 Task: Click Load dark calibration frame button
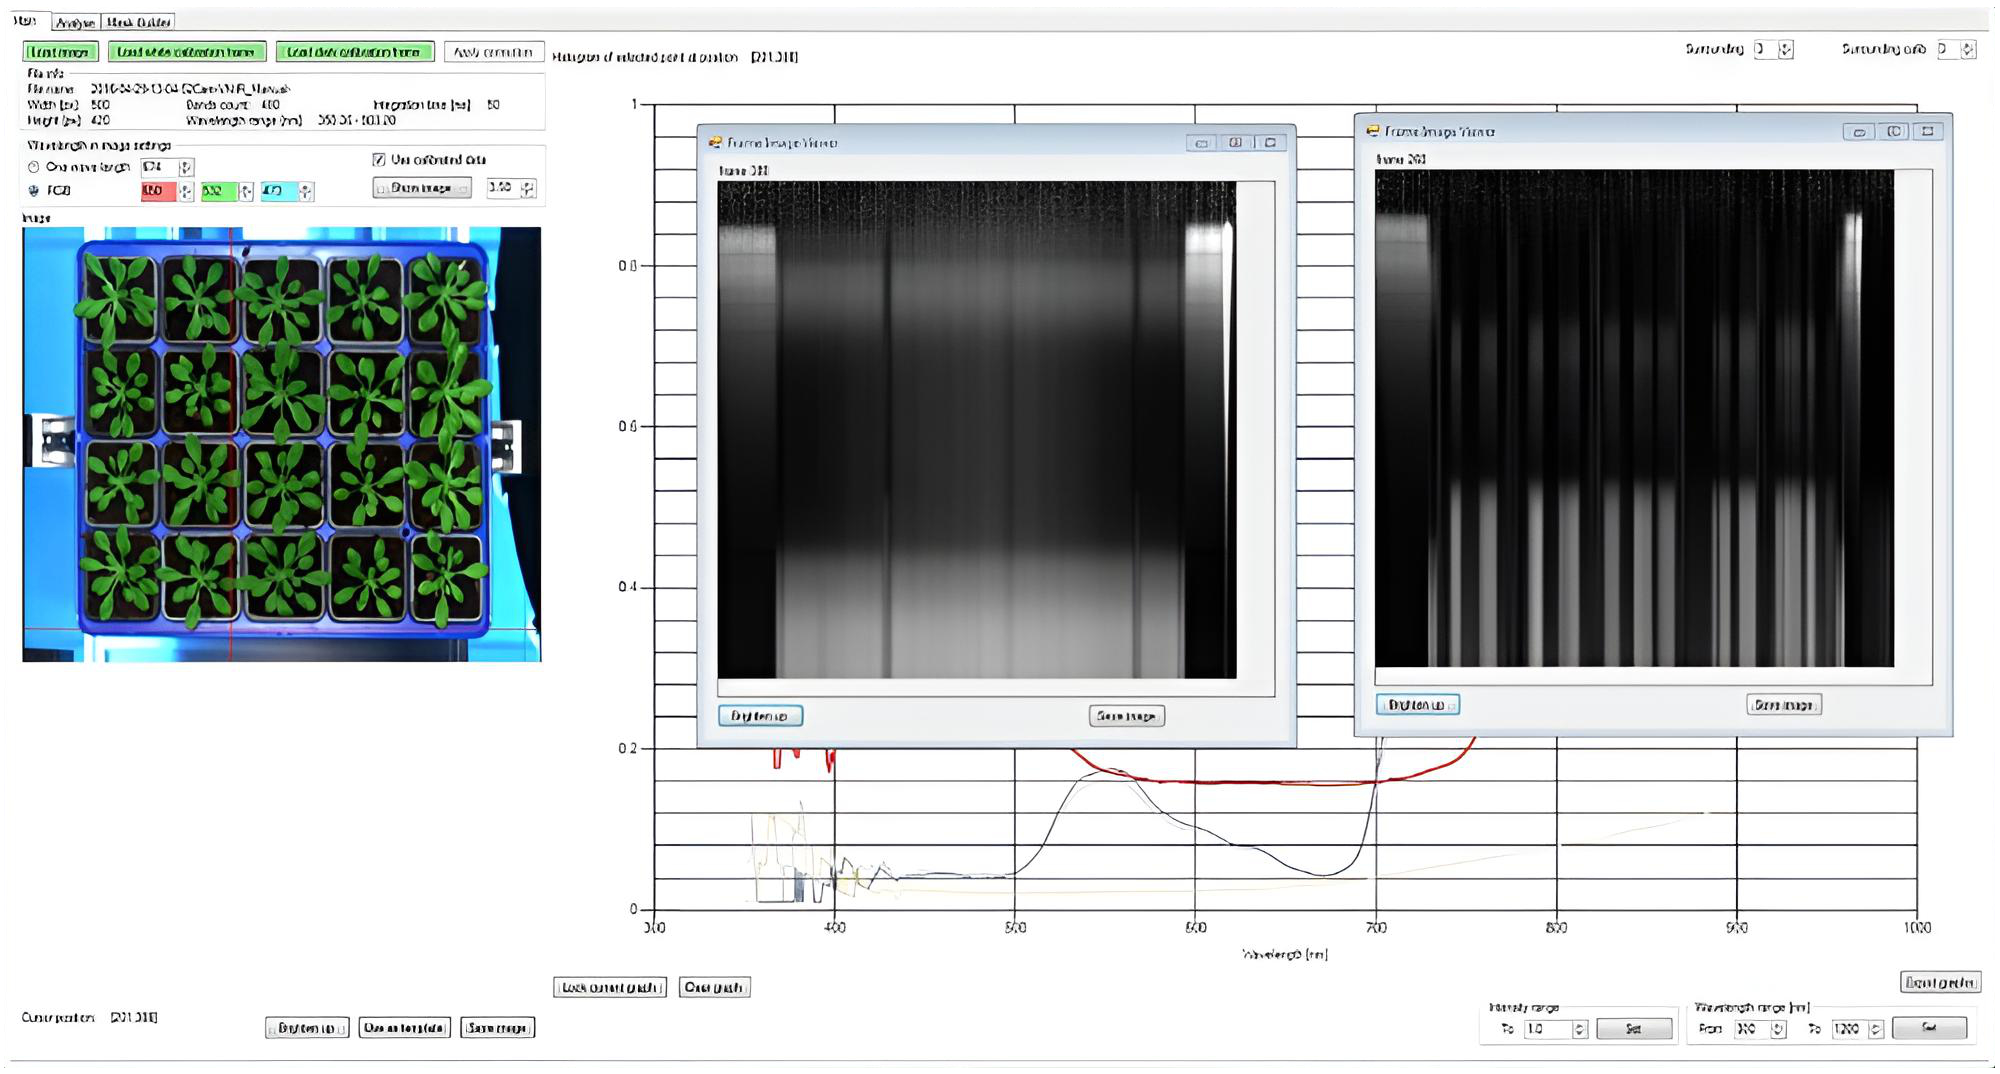click(355, 52)
